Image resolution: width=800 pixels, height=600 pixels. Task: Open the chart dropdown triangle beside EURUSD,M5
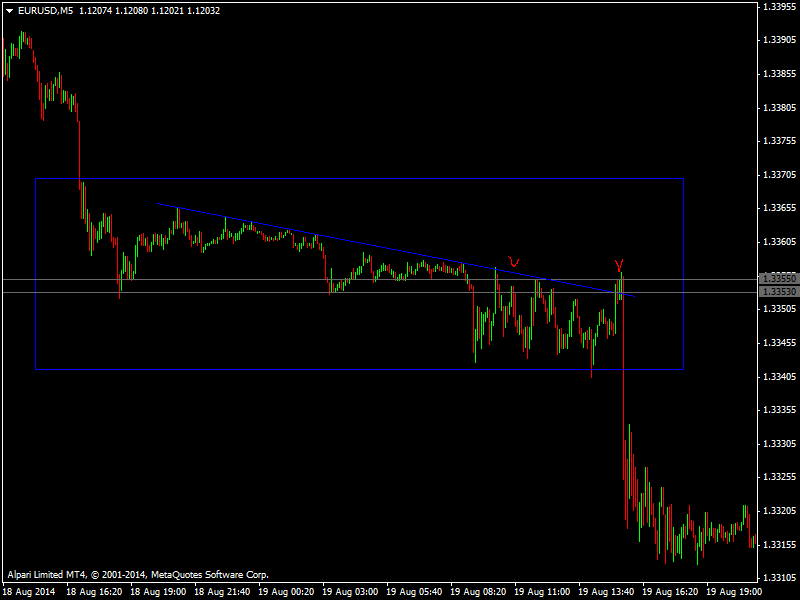coord(9,11)
